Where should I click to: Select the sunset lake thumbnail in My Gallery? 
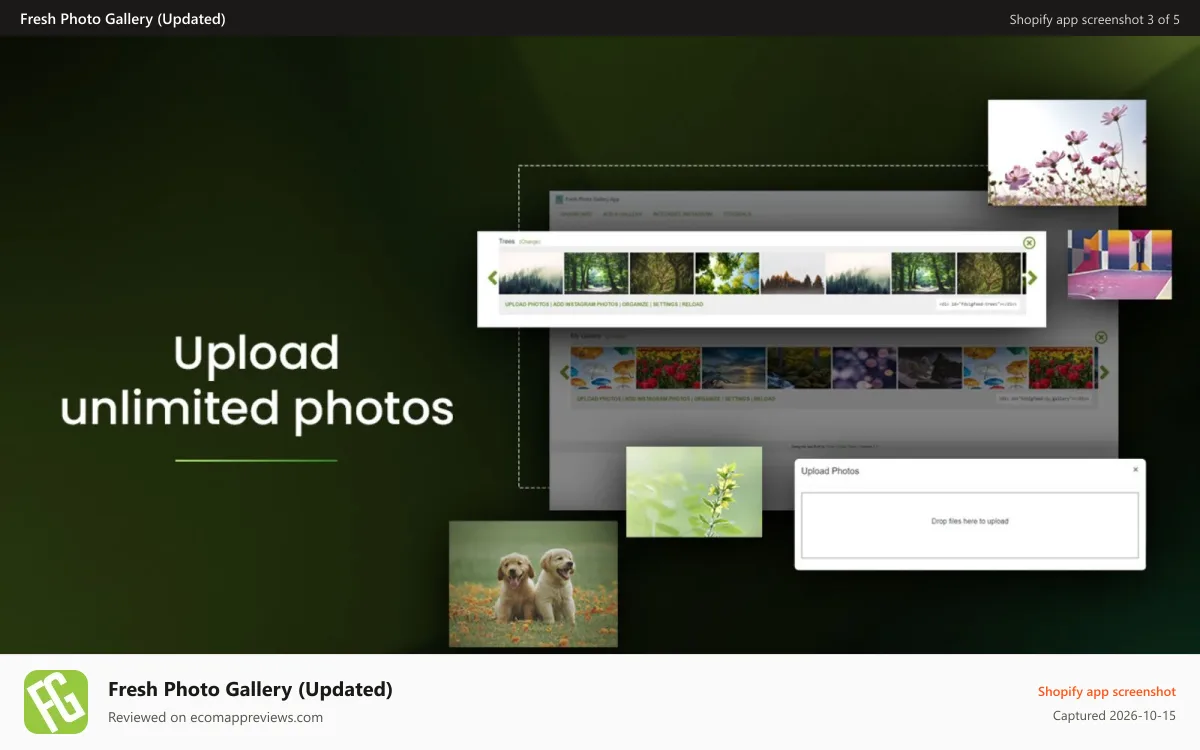coord(734,368)
